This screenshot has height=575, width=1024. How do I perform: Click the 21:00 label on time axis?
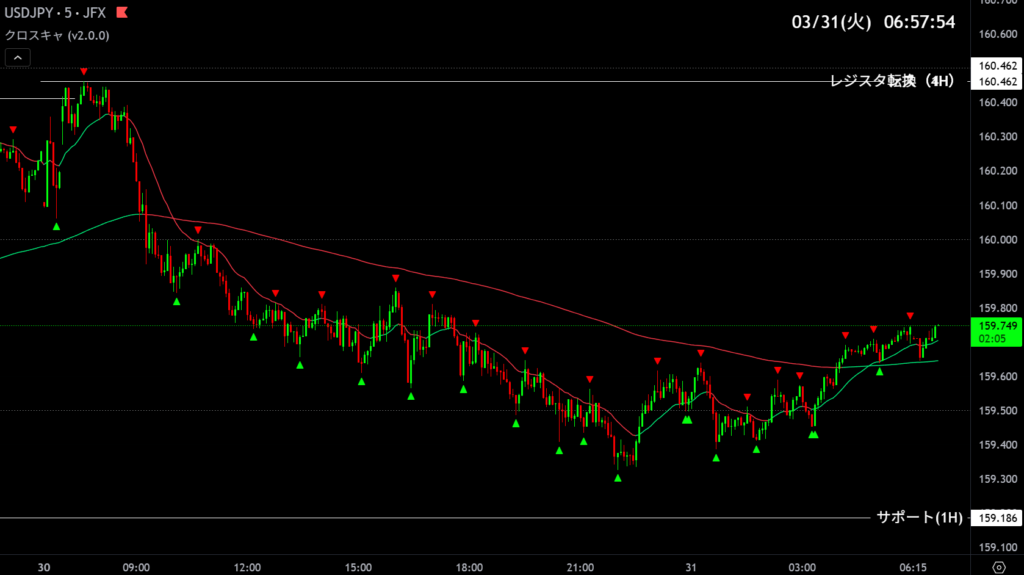tap(580, 567)
